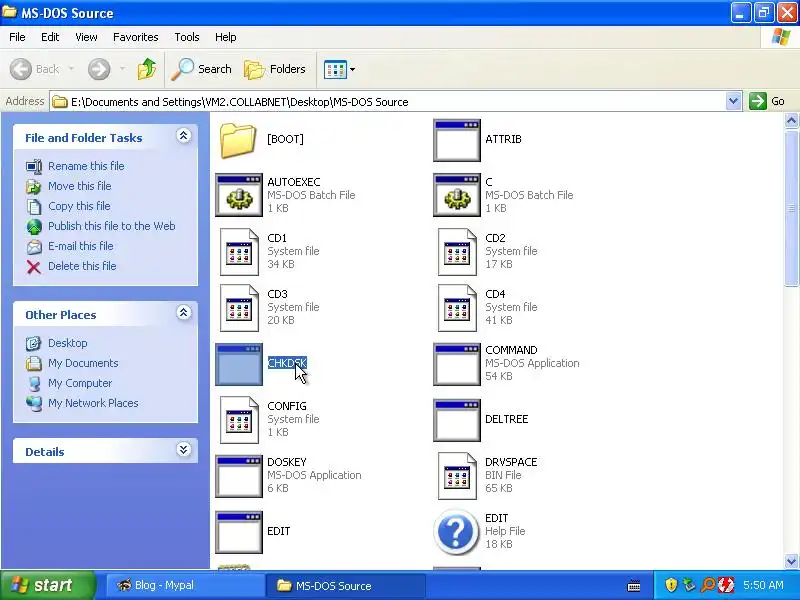
Task: Open the Search pane
Action: click(x=202, y=69)
